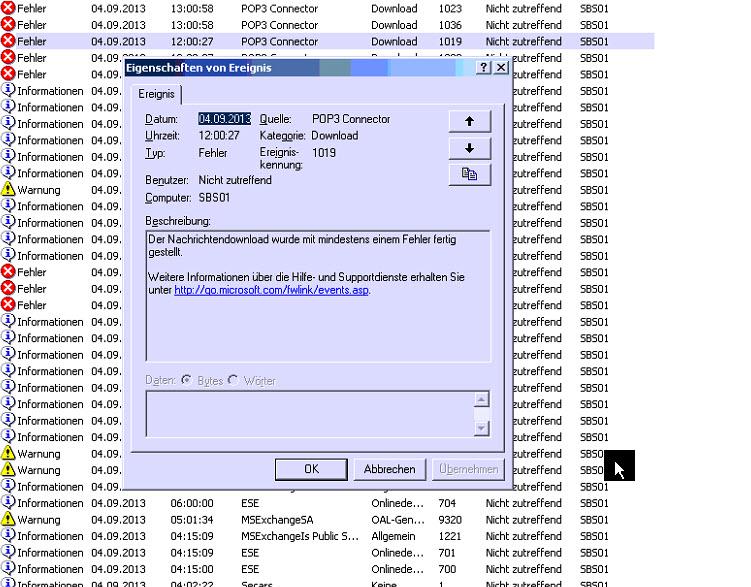Click info icon of MSExchangeIs Public S... row

(8, 536)
